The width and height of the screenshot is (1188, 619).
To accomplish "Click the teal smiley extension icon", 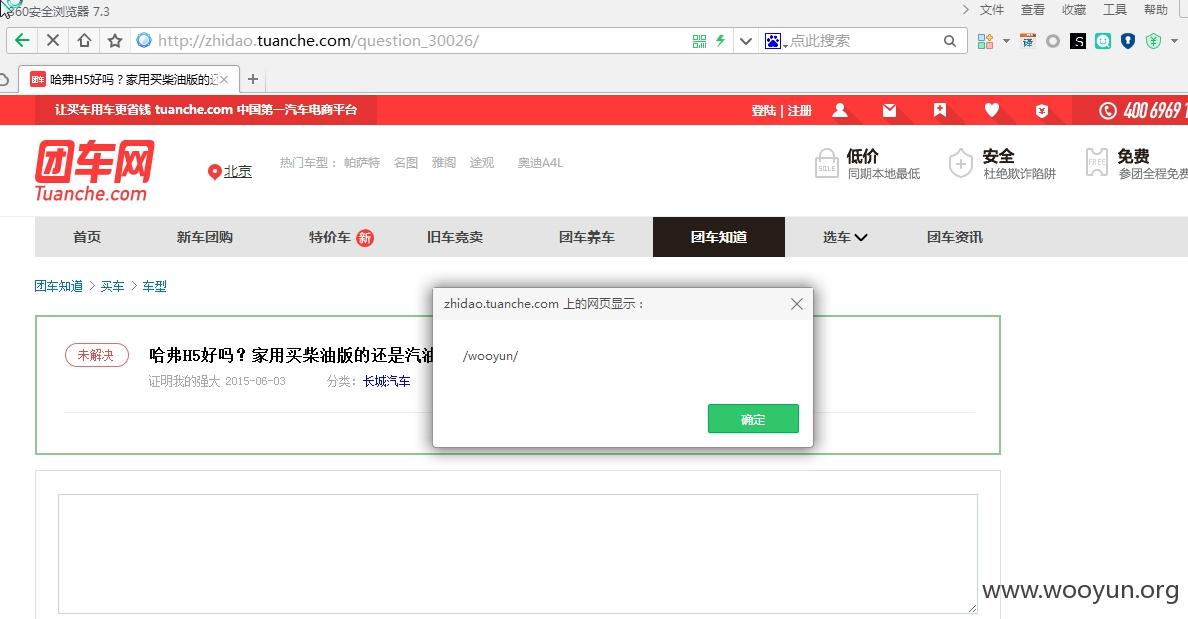I will point(1102,41).
